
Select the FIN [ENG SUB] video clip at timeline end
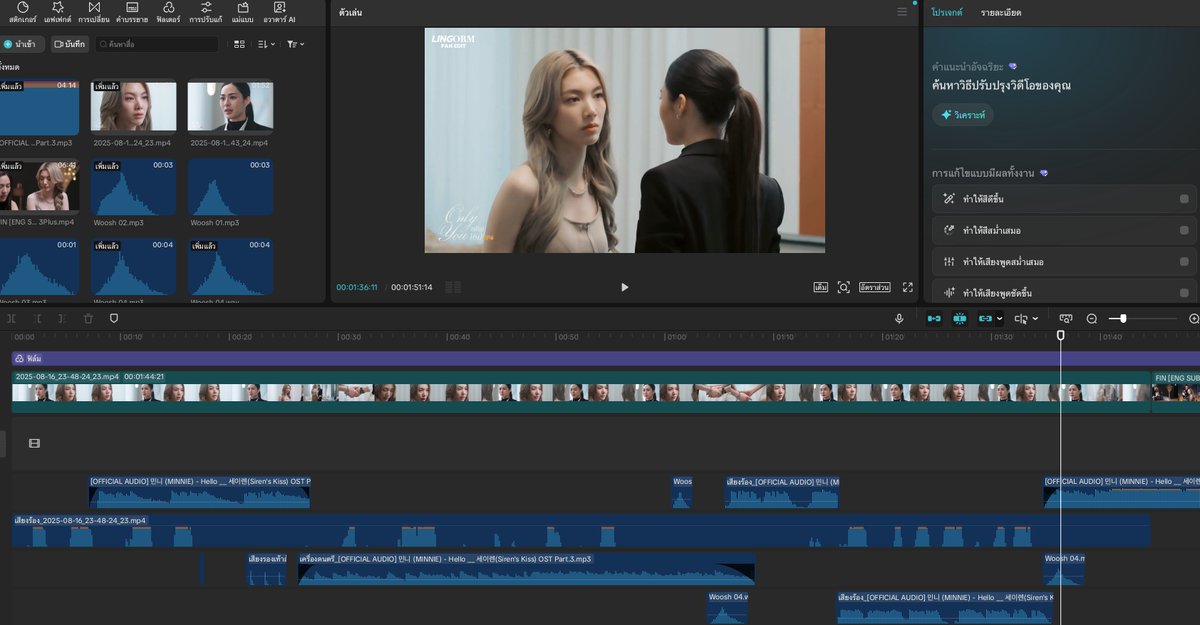tap(1176, 392)
